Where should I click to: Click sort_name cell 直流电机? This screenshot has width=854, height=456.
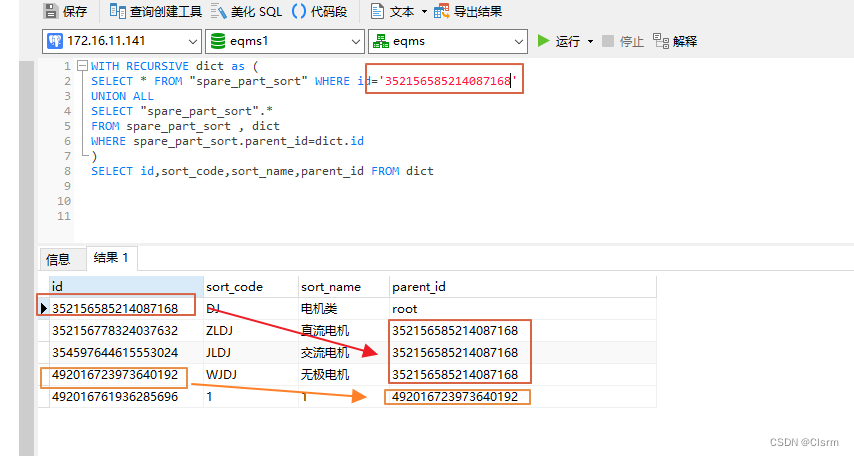(x=344, y=331)
